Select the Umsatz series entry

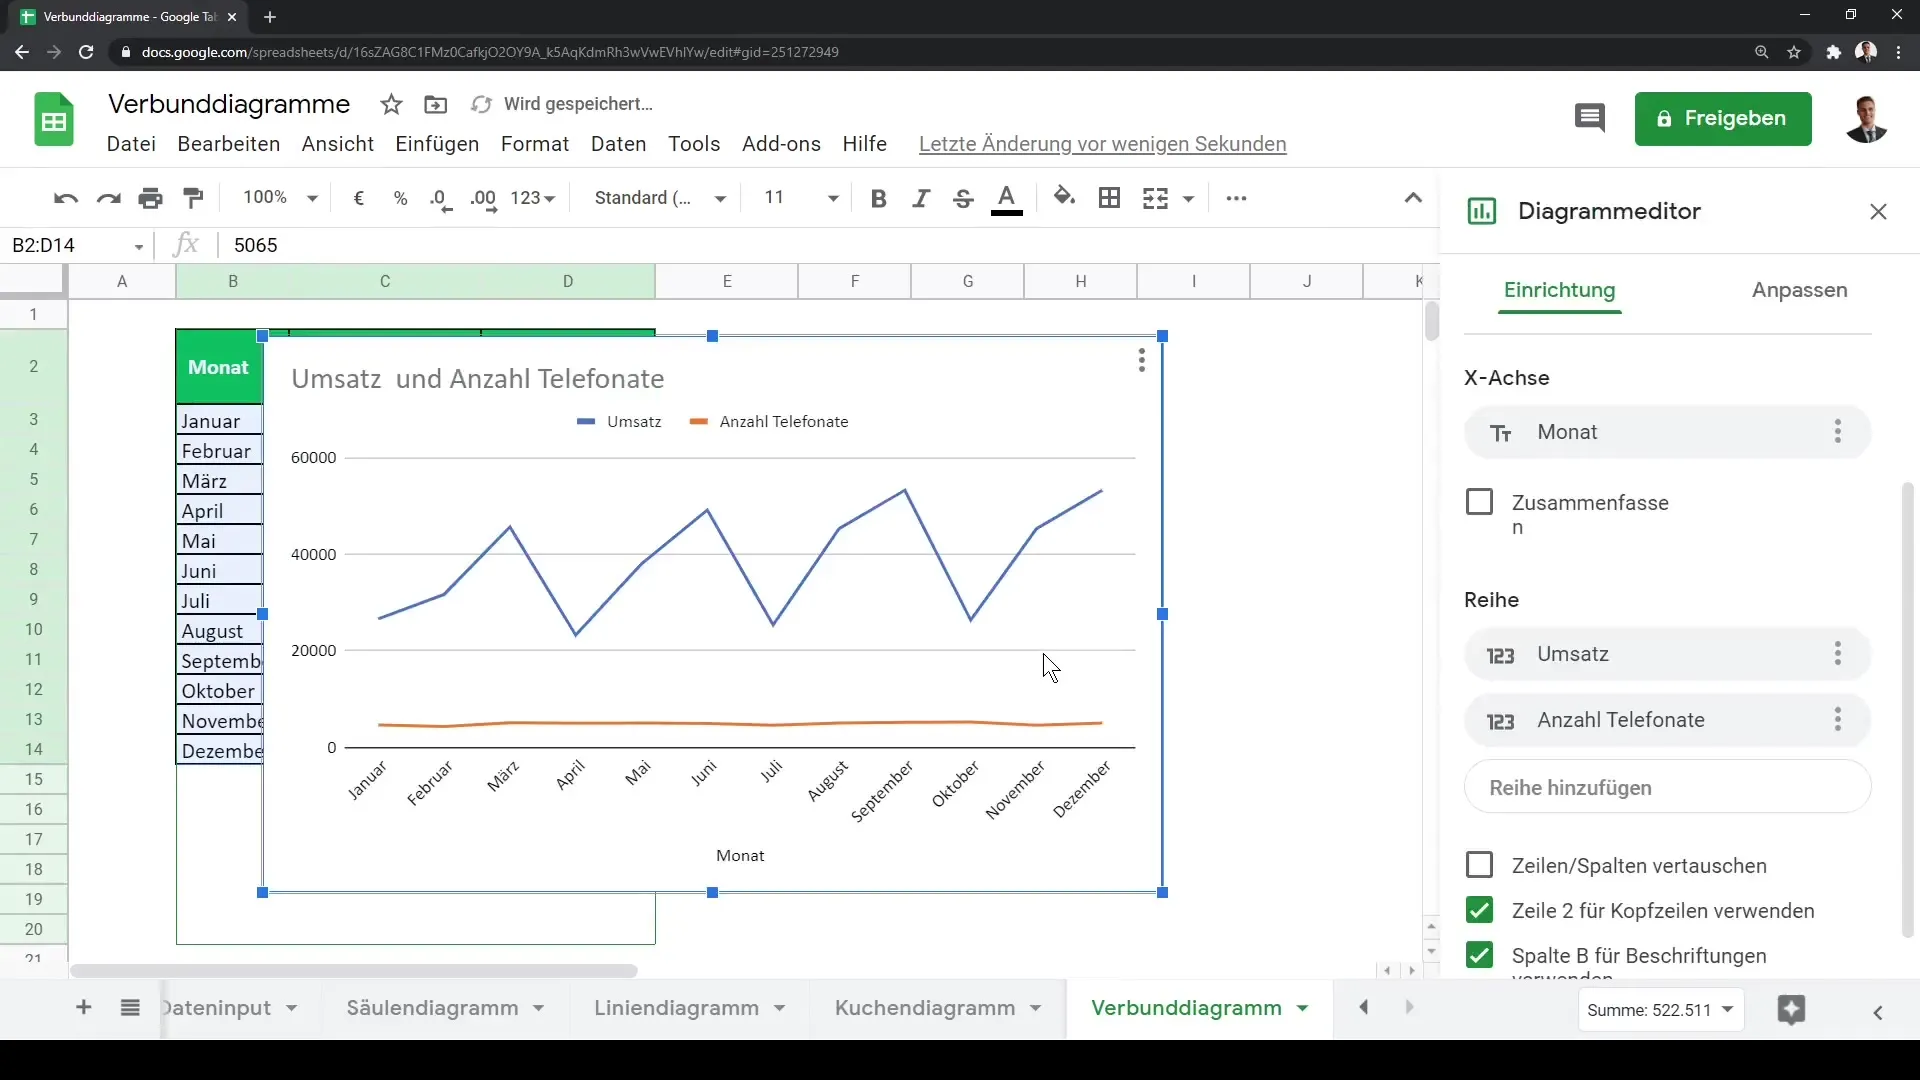tap(1667, 654)
